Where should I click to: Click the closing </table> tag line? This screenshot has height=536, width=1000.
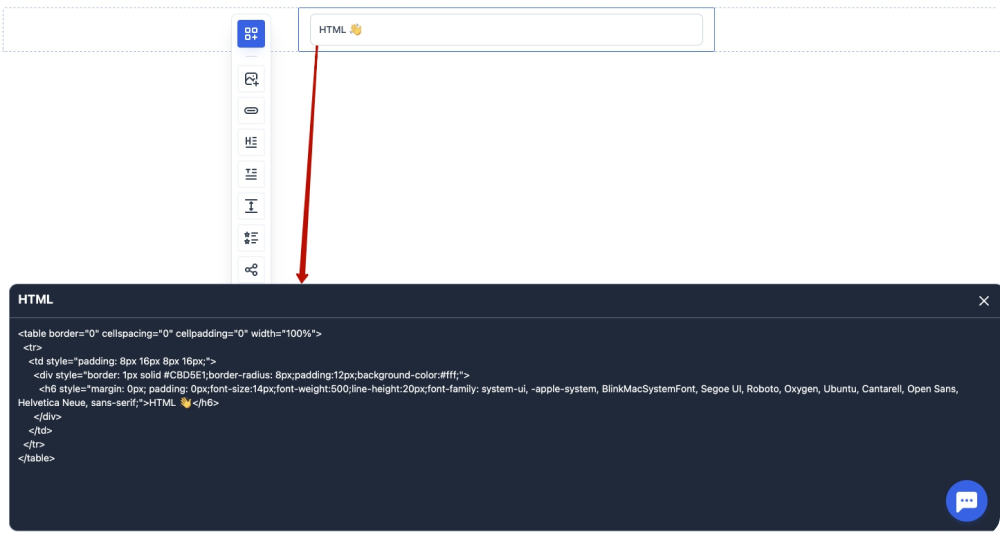coord(36,458)
